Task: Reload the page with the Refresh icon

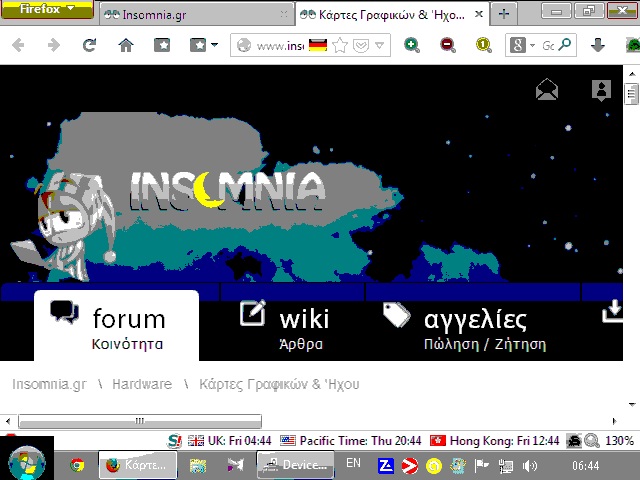Action: pyautogui.click(x=89, y=45)
